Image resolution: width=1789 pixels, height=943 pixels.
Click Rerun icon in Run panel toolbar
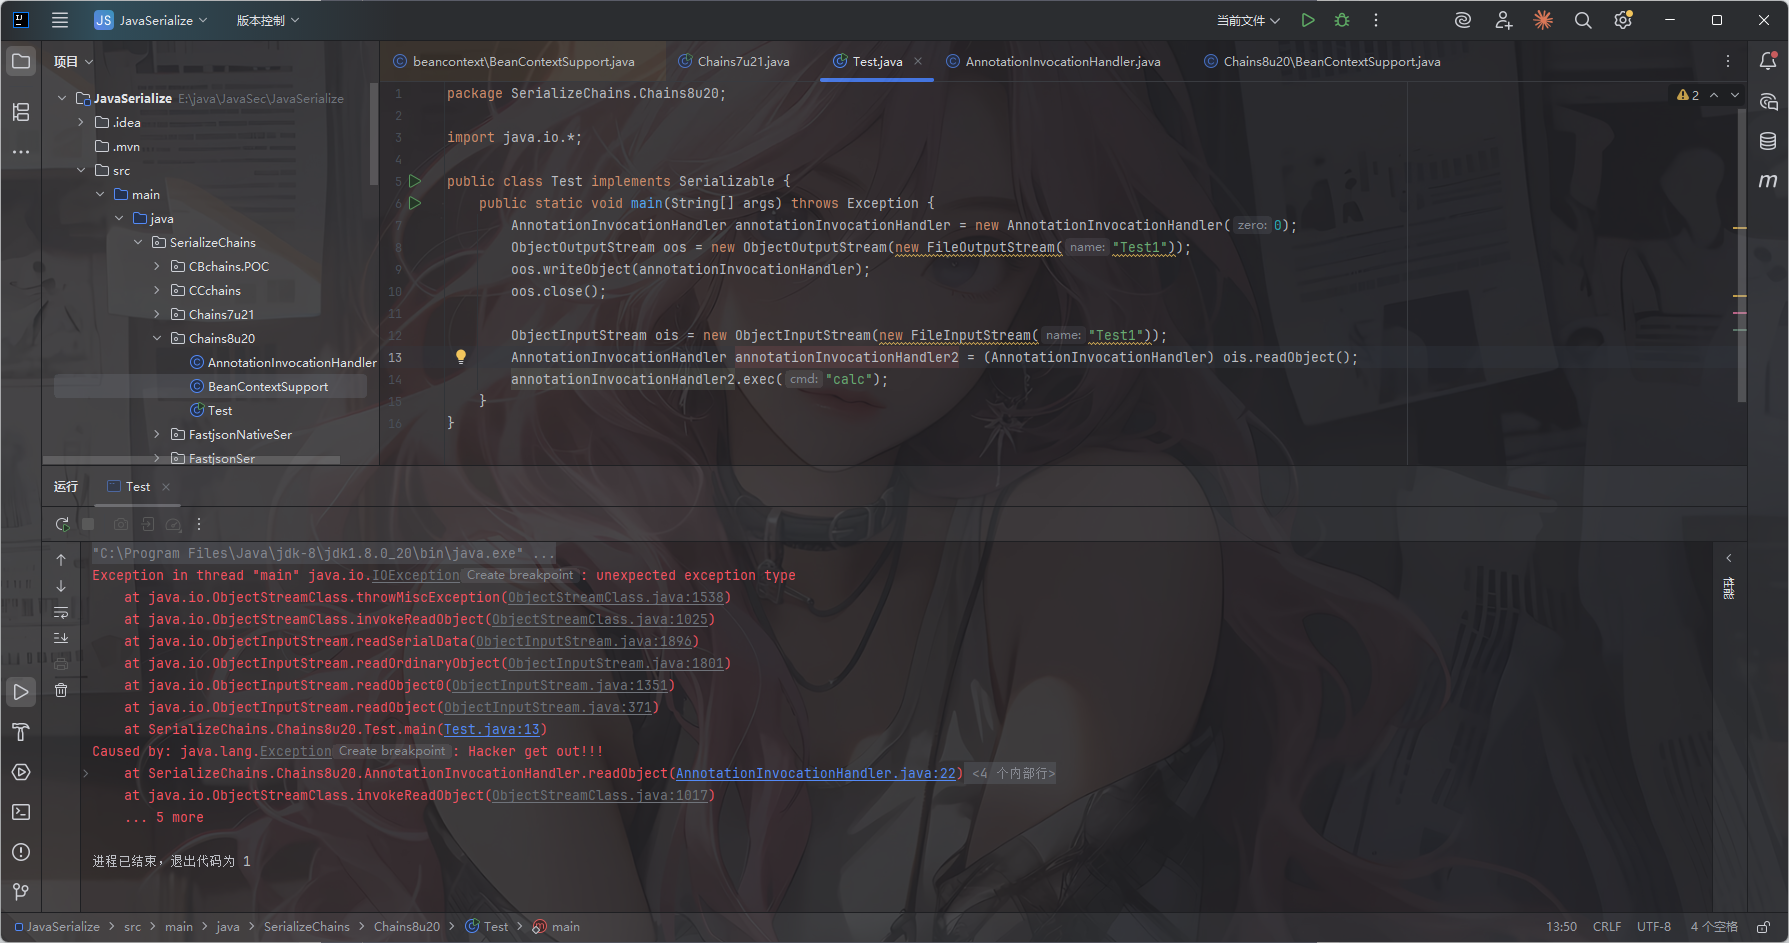pos(62,524)
